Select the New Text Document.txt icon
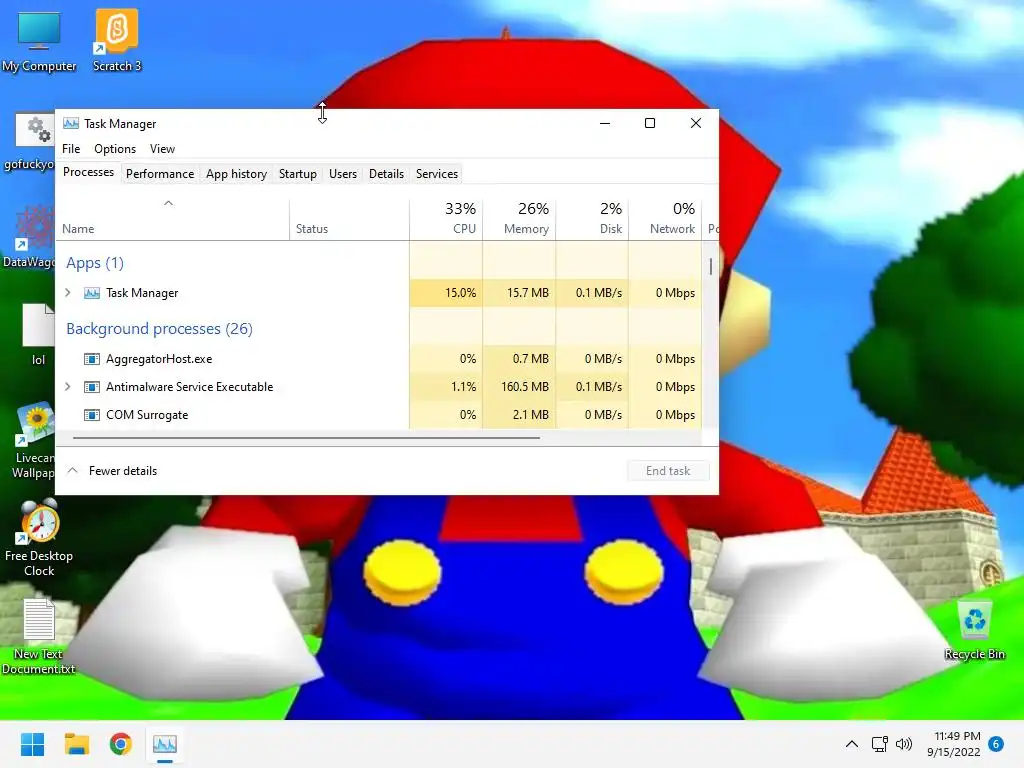 (39, 619)
